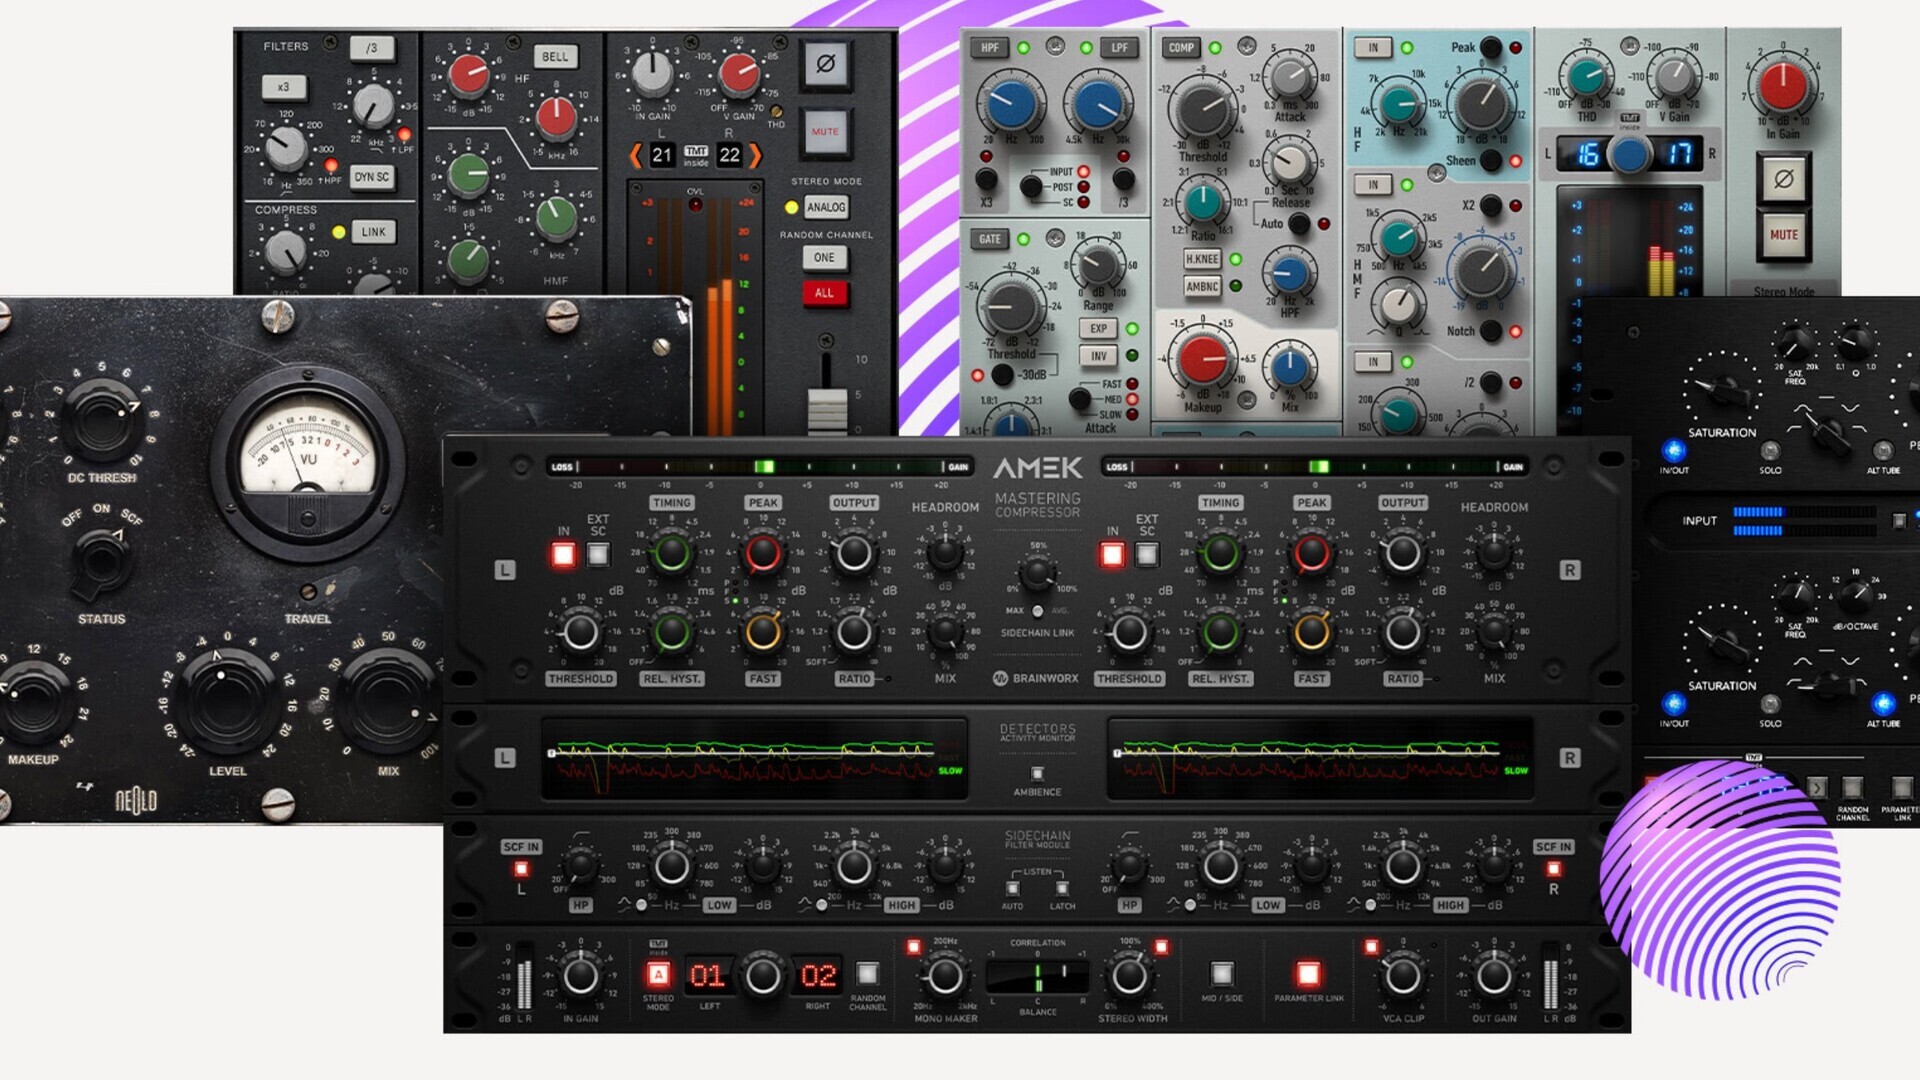Click the IN GAIN knob on AMEK compressor
1920x1080 pixels.
[580, 976]
